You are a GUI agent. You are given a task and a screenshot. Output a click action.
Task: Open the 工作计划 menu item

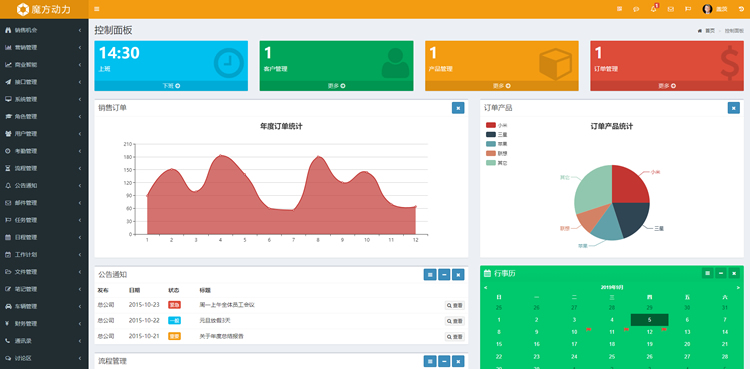click(x=44, y=255)
